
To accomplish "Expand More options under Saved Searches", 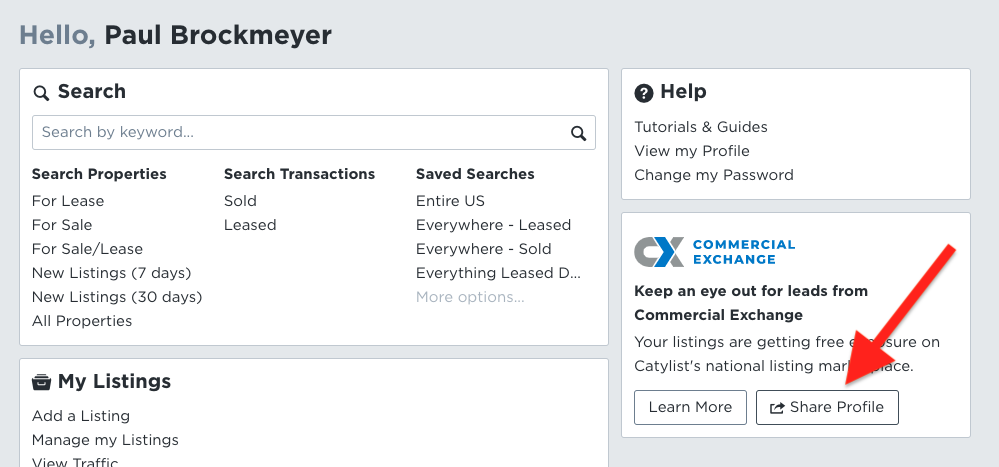I will pos(470,298).
